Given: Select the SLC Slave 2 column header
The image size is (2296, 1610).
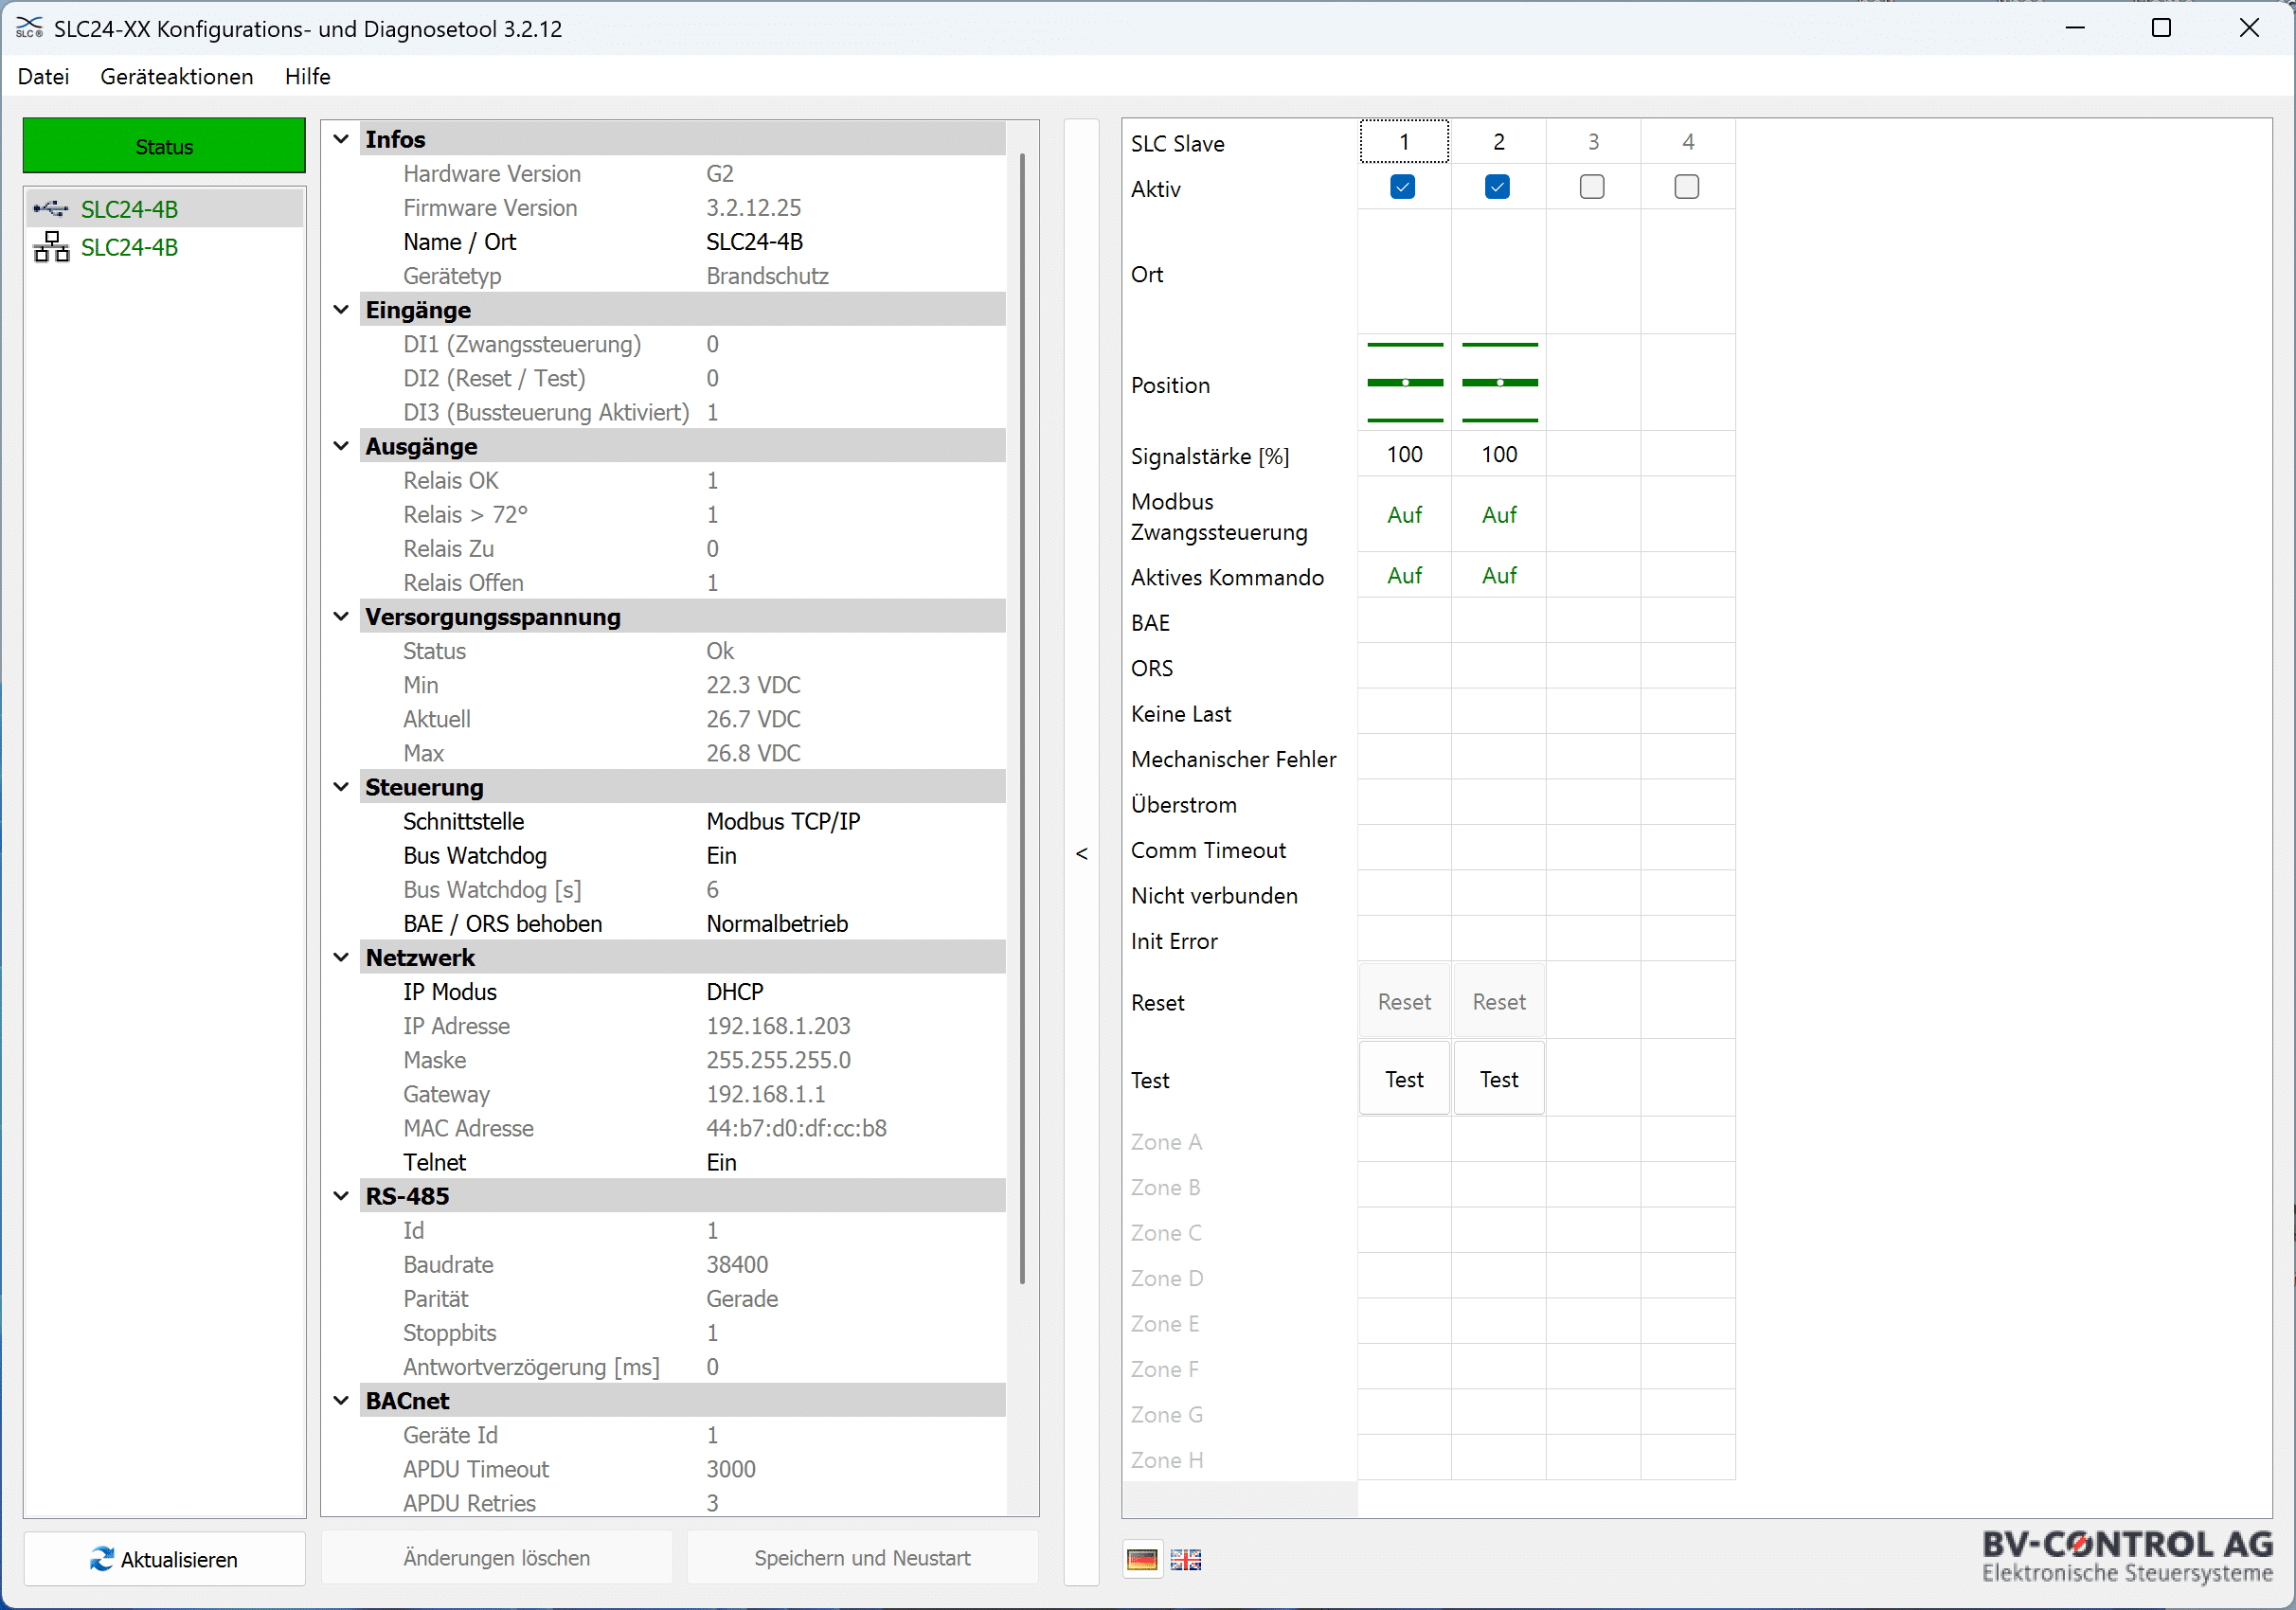Looking at the screenshot, I should pos(1499,141).
